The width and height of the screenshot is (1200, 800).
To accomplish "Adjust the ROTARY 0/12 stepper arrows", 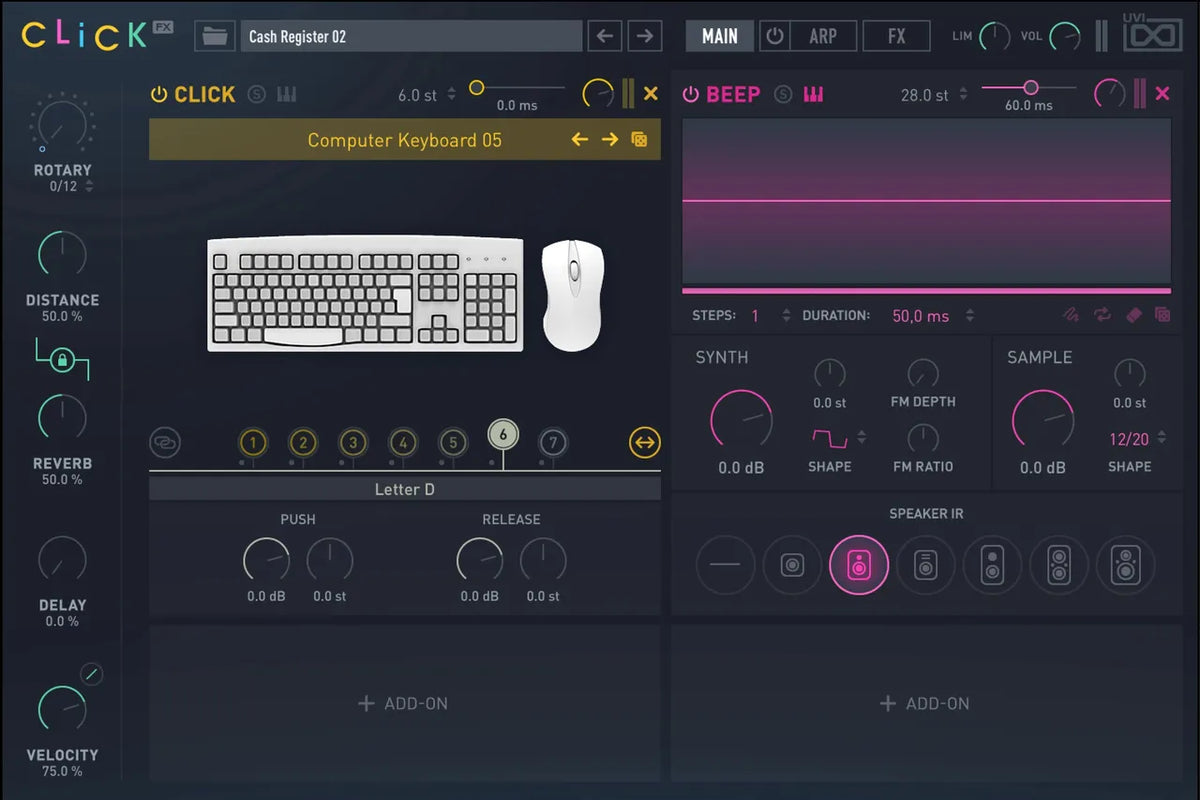I will (x=90, y=186).
